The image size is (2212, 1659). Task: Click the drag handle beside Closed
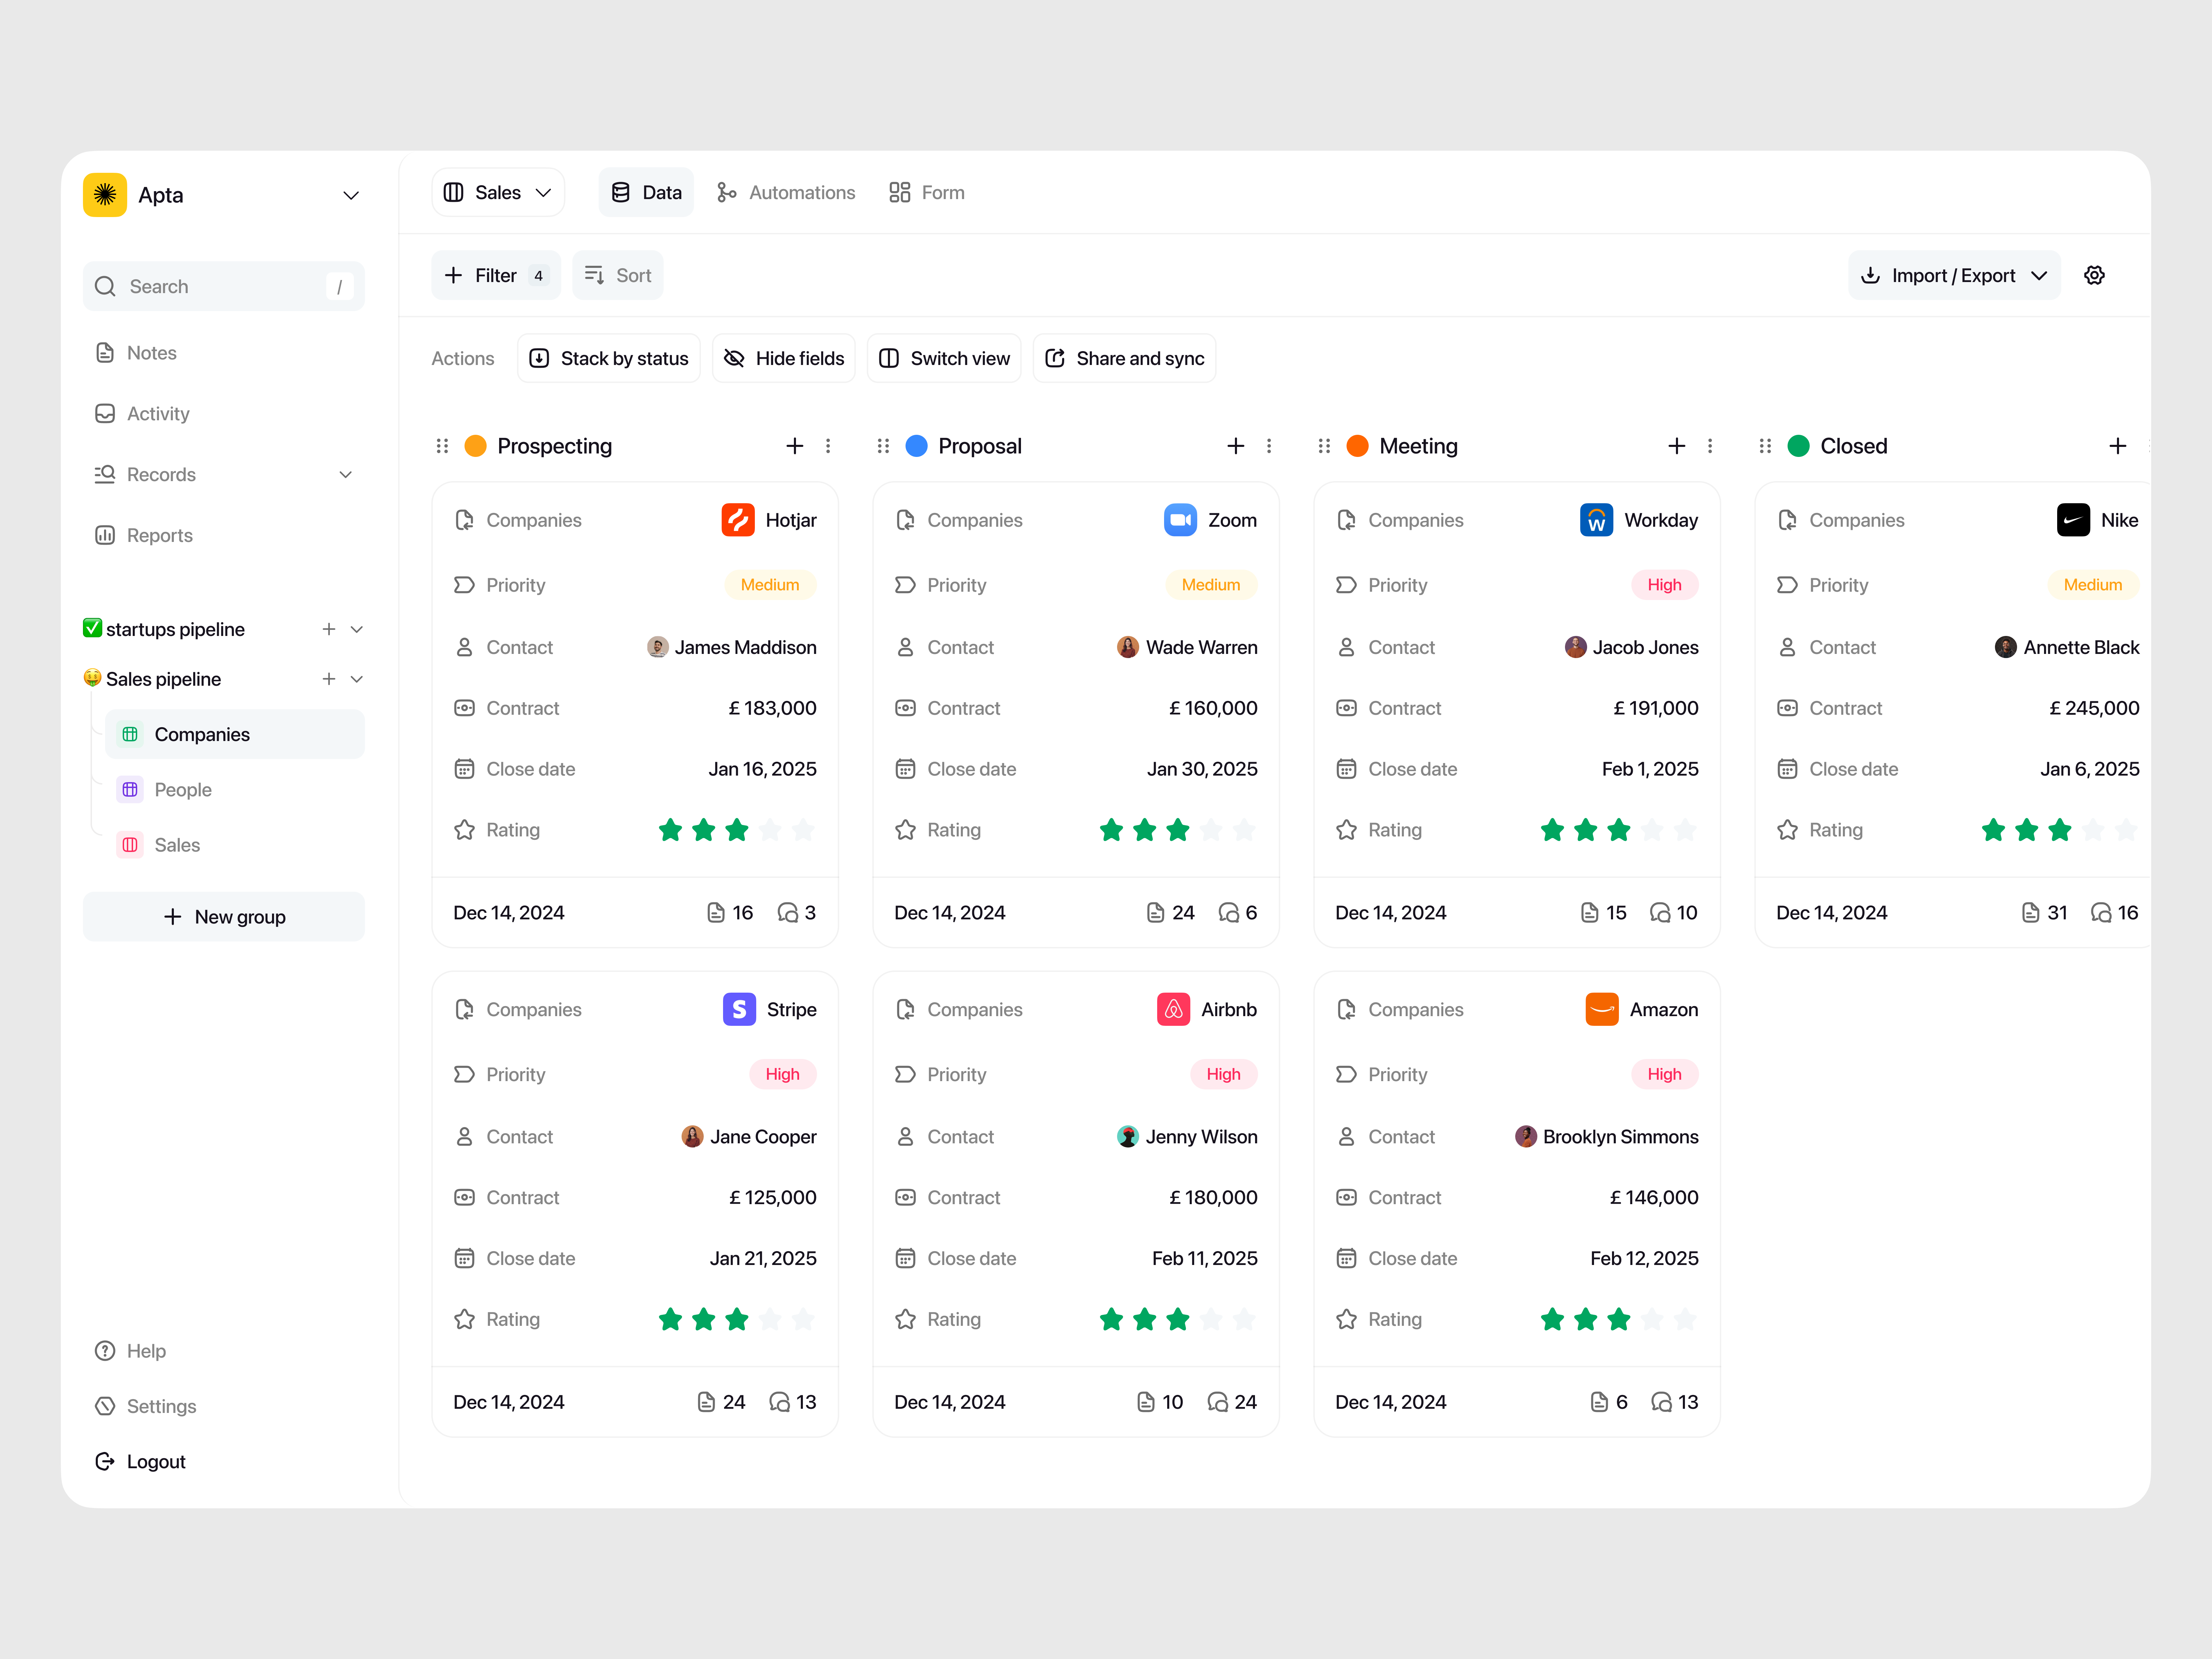1765,446
